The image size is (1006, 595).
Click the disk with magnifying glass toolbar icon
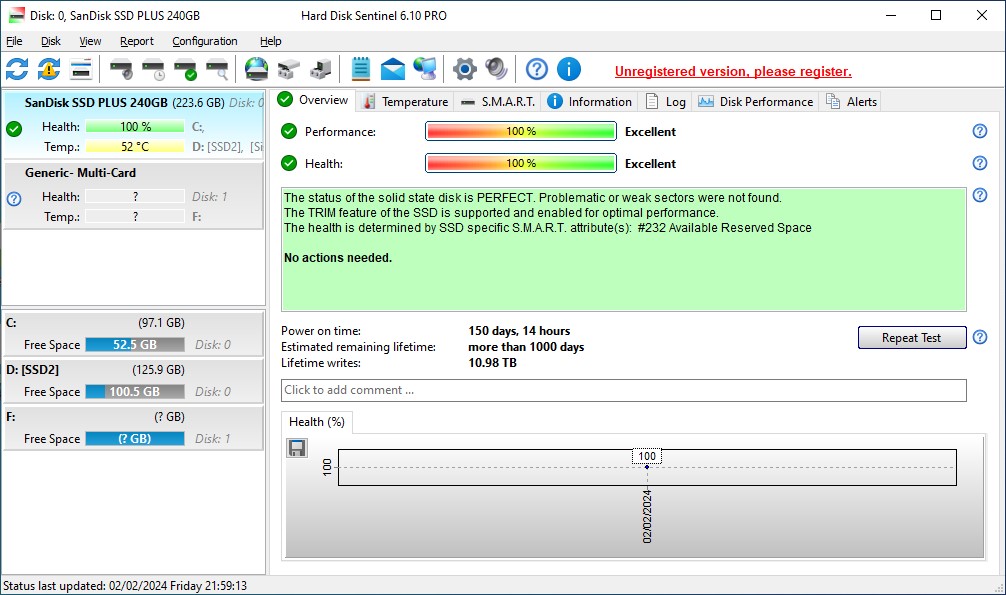pos(217,69)
